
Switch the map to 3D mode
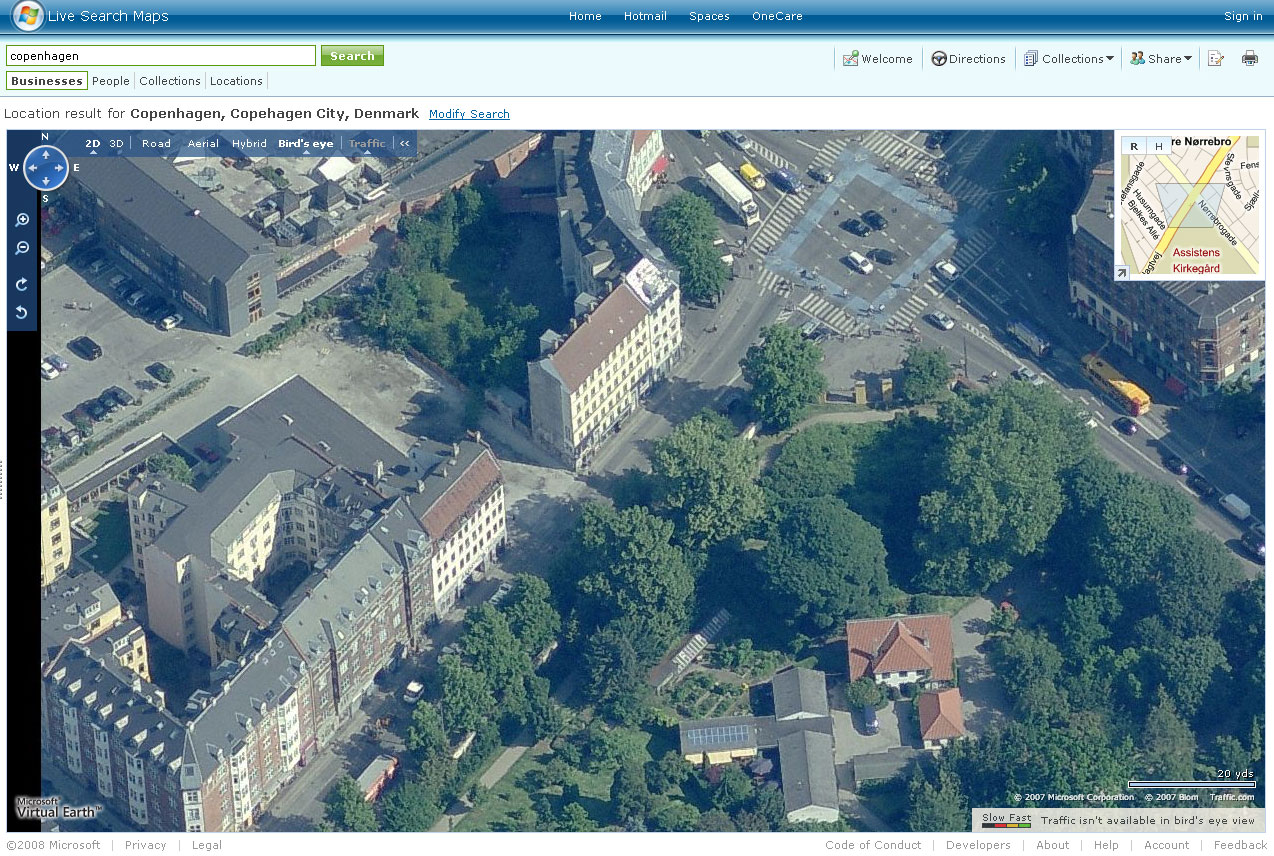click(x=116, y=144)
